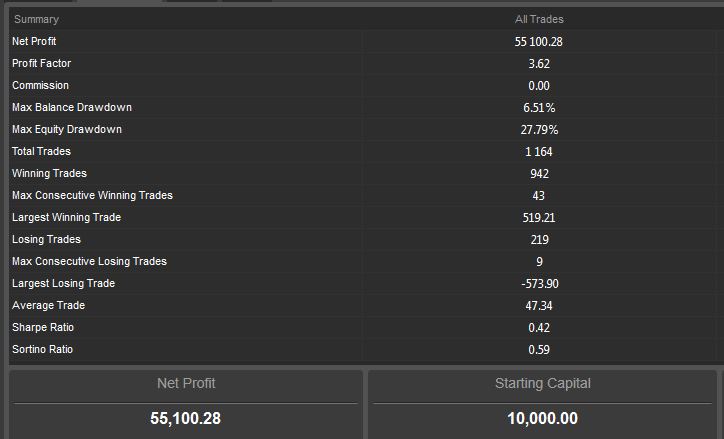Viewport: 724px width, 439px height.
Task: Select the Losing Trades row label
Action: click(46, 239)
